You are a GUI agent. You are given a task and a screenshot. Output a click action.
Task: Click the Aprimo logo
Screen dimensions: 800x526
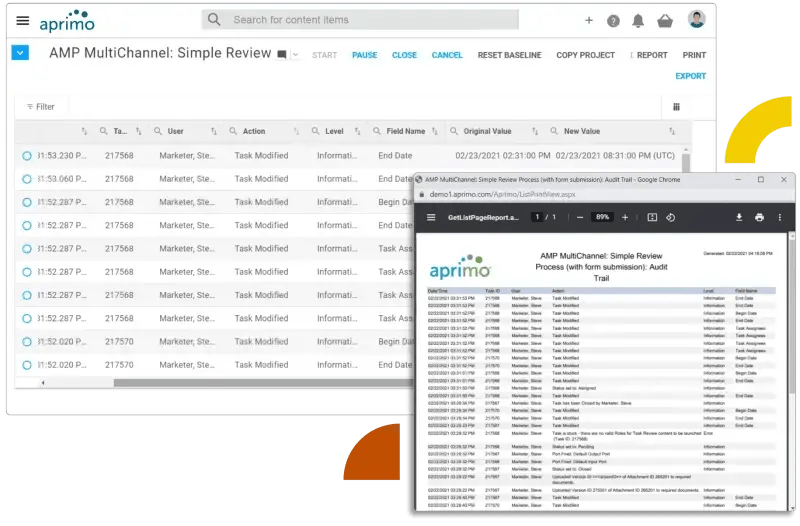(x=67, y=21)
